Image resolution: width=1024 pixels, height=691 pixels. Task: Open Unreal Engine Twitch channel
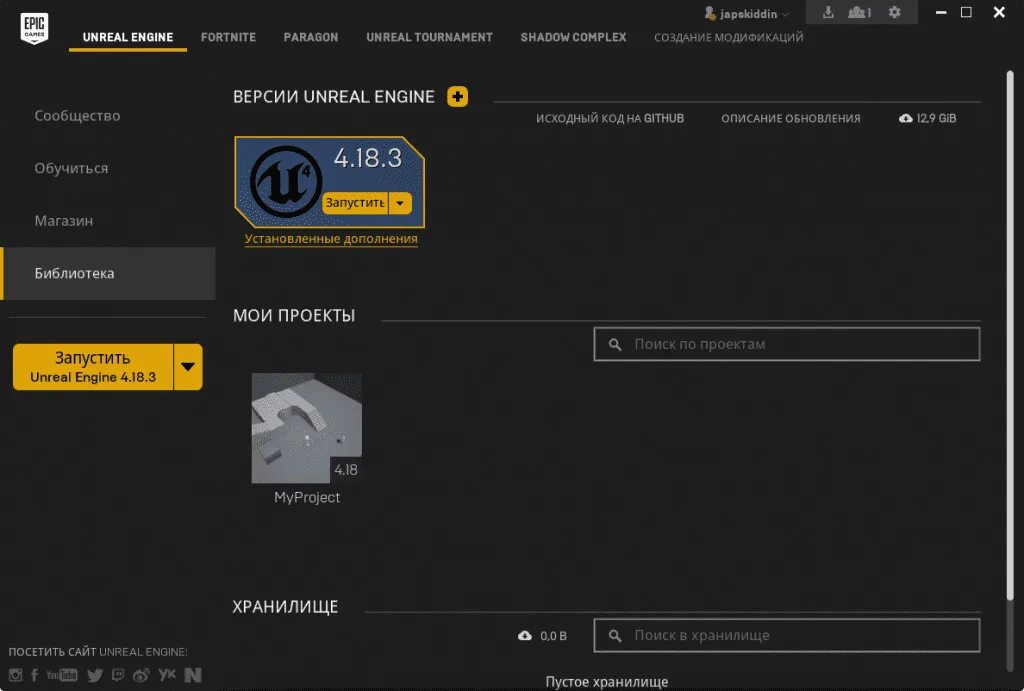tap(118, 675)
